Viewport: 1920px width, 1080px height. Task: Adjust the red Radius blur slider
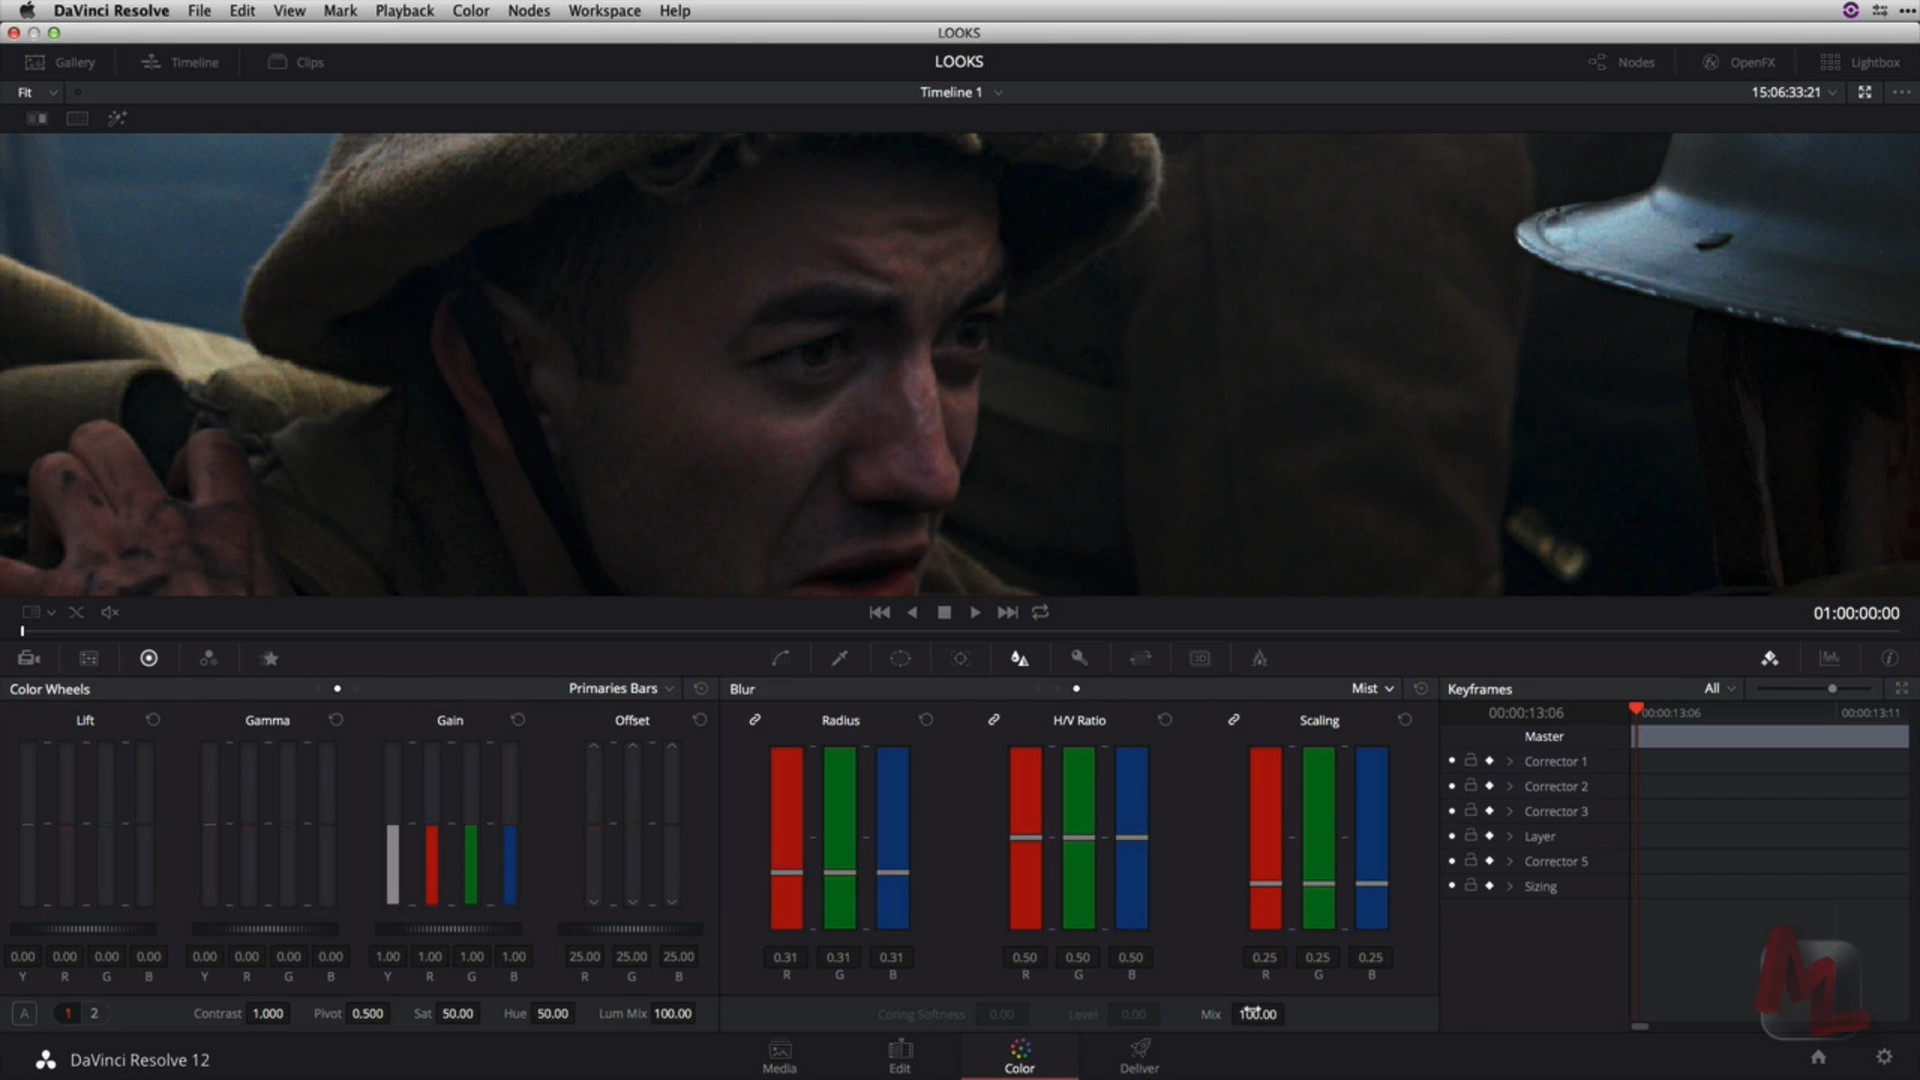787,872
